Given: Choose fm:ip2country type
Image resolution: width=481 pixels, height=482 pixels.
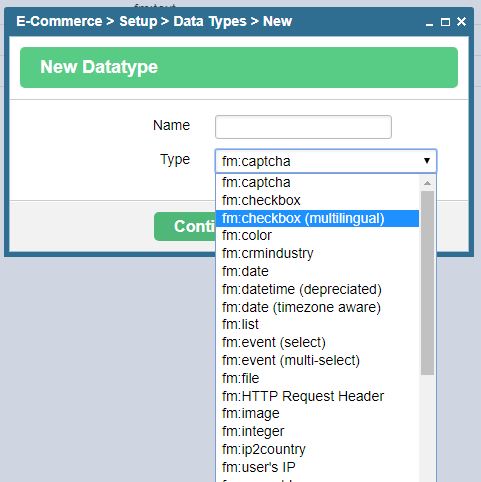Looking at the screenshot, I should pyautogui.click(x=317, y=450).
